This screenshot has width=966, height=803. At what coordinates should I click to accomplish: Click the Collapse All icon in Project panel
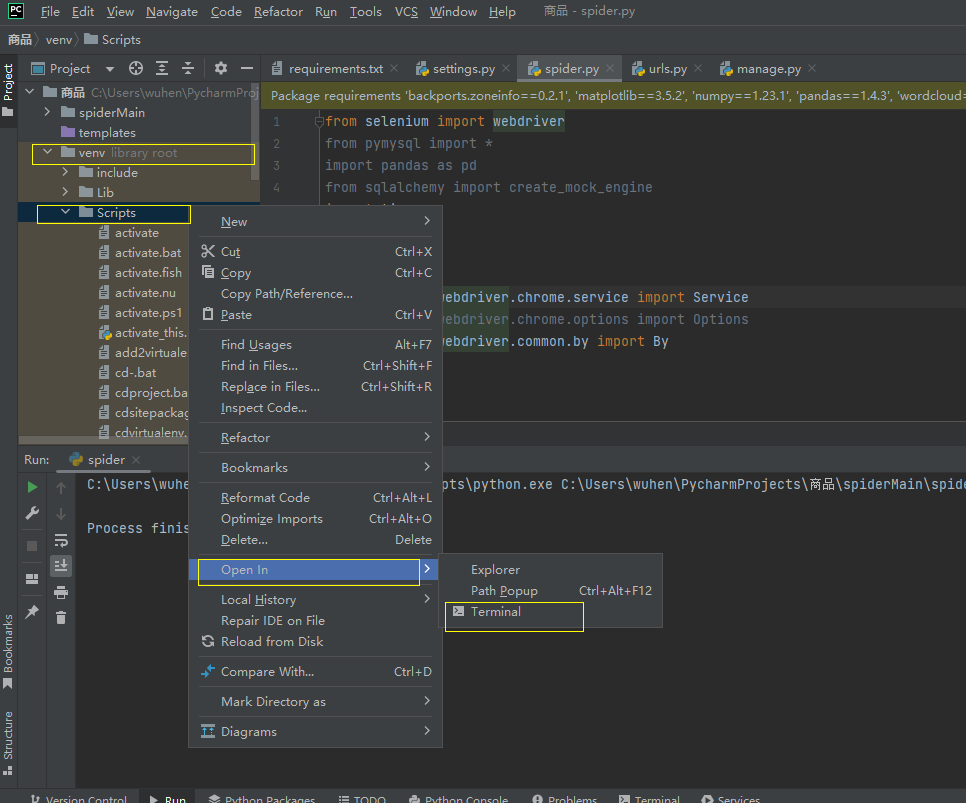pyautogui.click(x=187, y=69)
